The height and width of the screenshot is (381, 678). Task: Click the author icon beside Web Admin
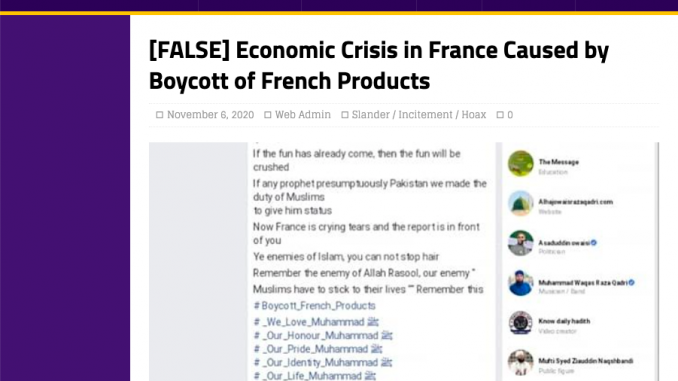pyautogui.click(x=268, y=115)
